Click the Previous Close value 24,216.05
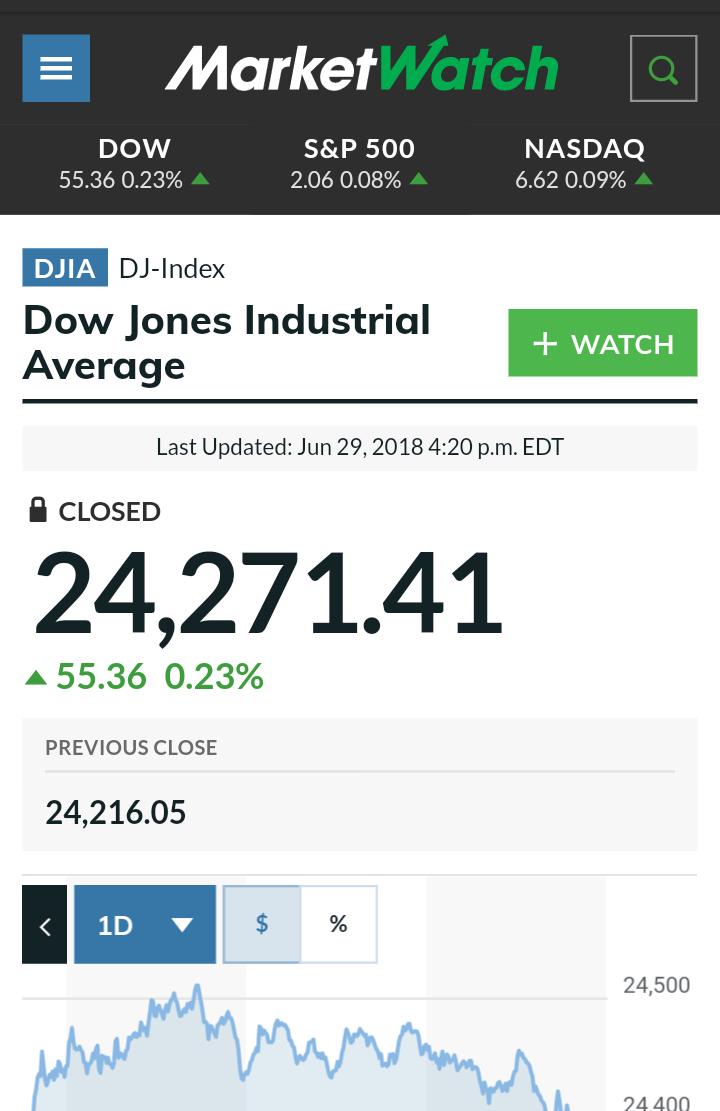This screenshot has width=720, height=1111. point(116,813)
